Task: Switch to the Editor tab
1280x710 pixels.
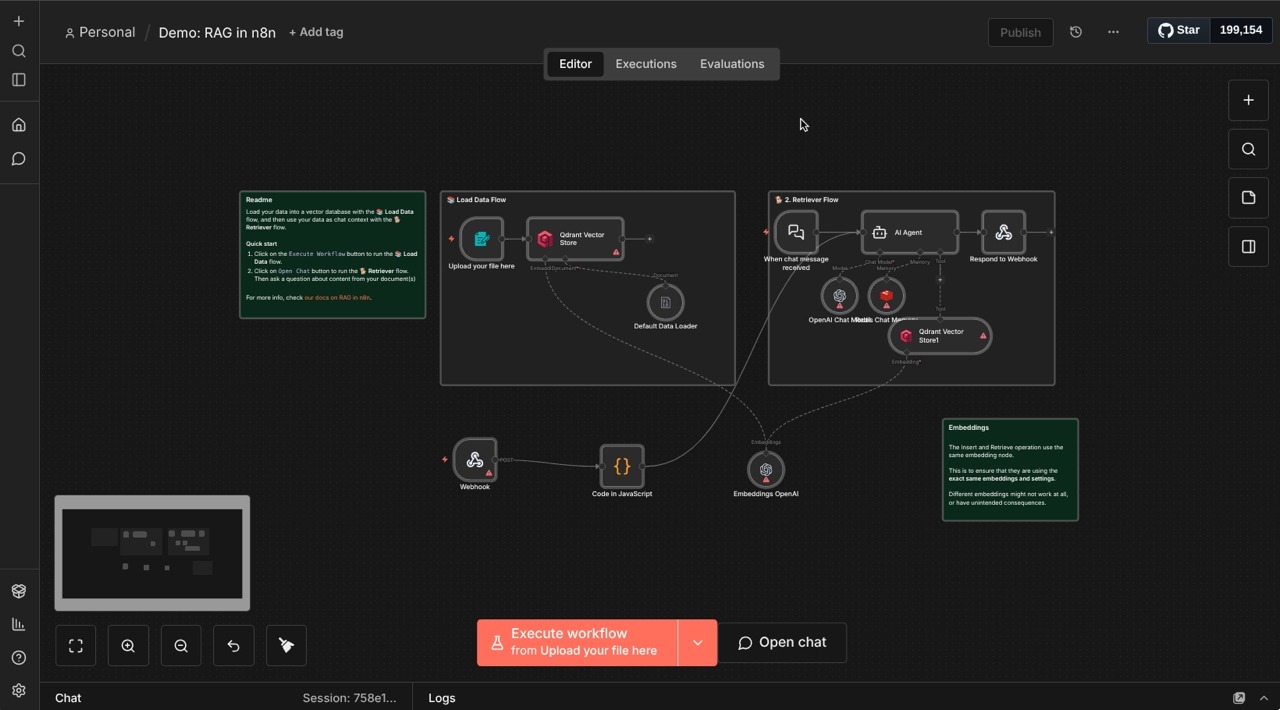Action: point(575,64)
